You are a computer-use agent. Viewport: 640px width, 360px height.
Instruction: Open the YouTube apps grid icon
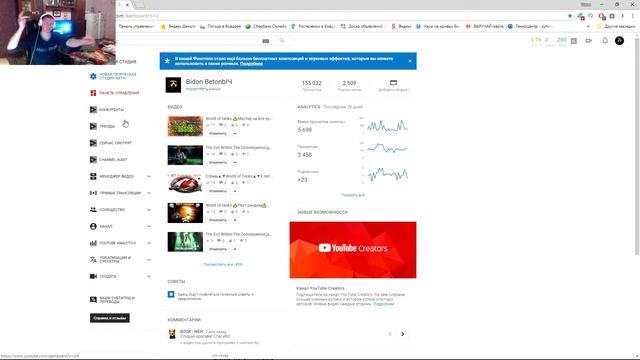[x=574, y=41]
